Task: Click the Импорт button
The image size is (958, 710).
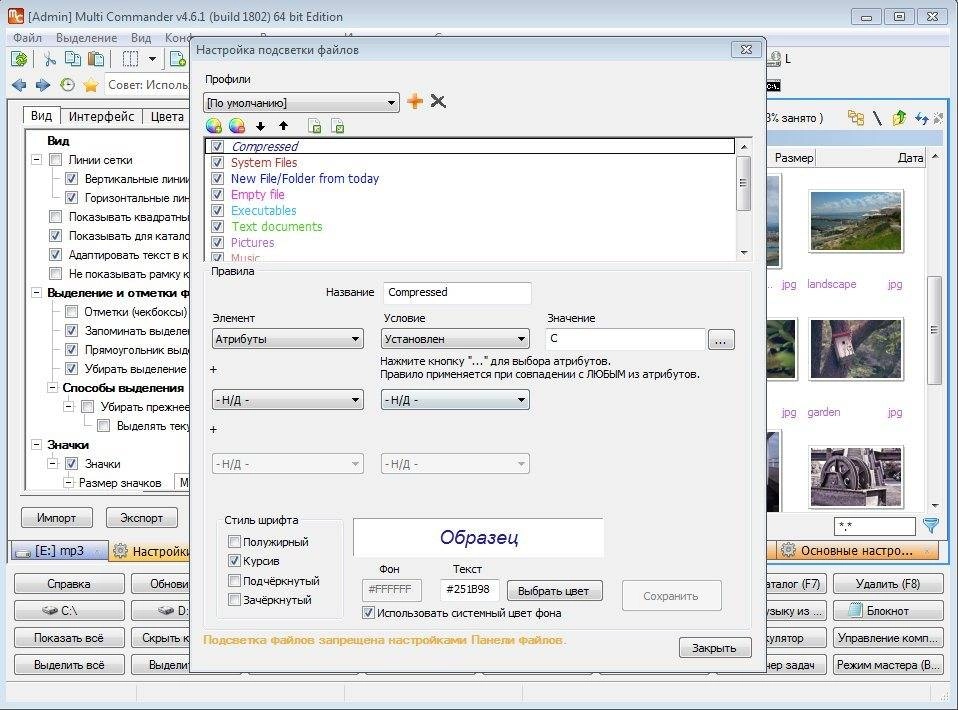Action: click(56, 518)
